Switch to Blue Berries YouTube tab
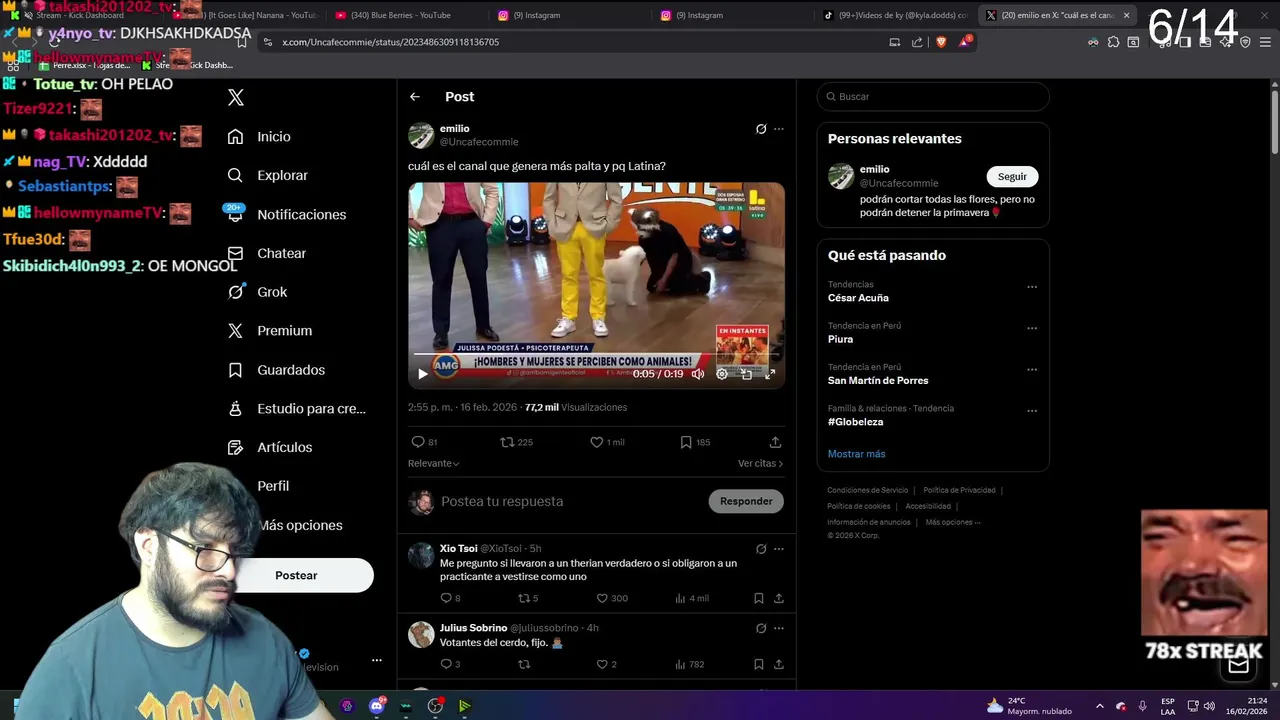The height and width of the screenshot is (720, 1280). [401, 15]
